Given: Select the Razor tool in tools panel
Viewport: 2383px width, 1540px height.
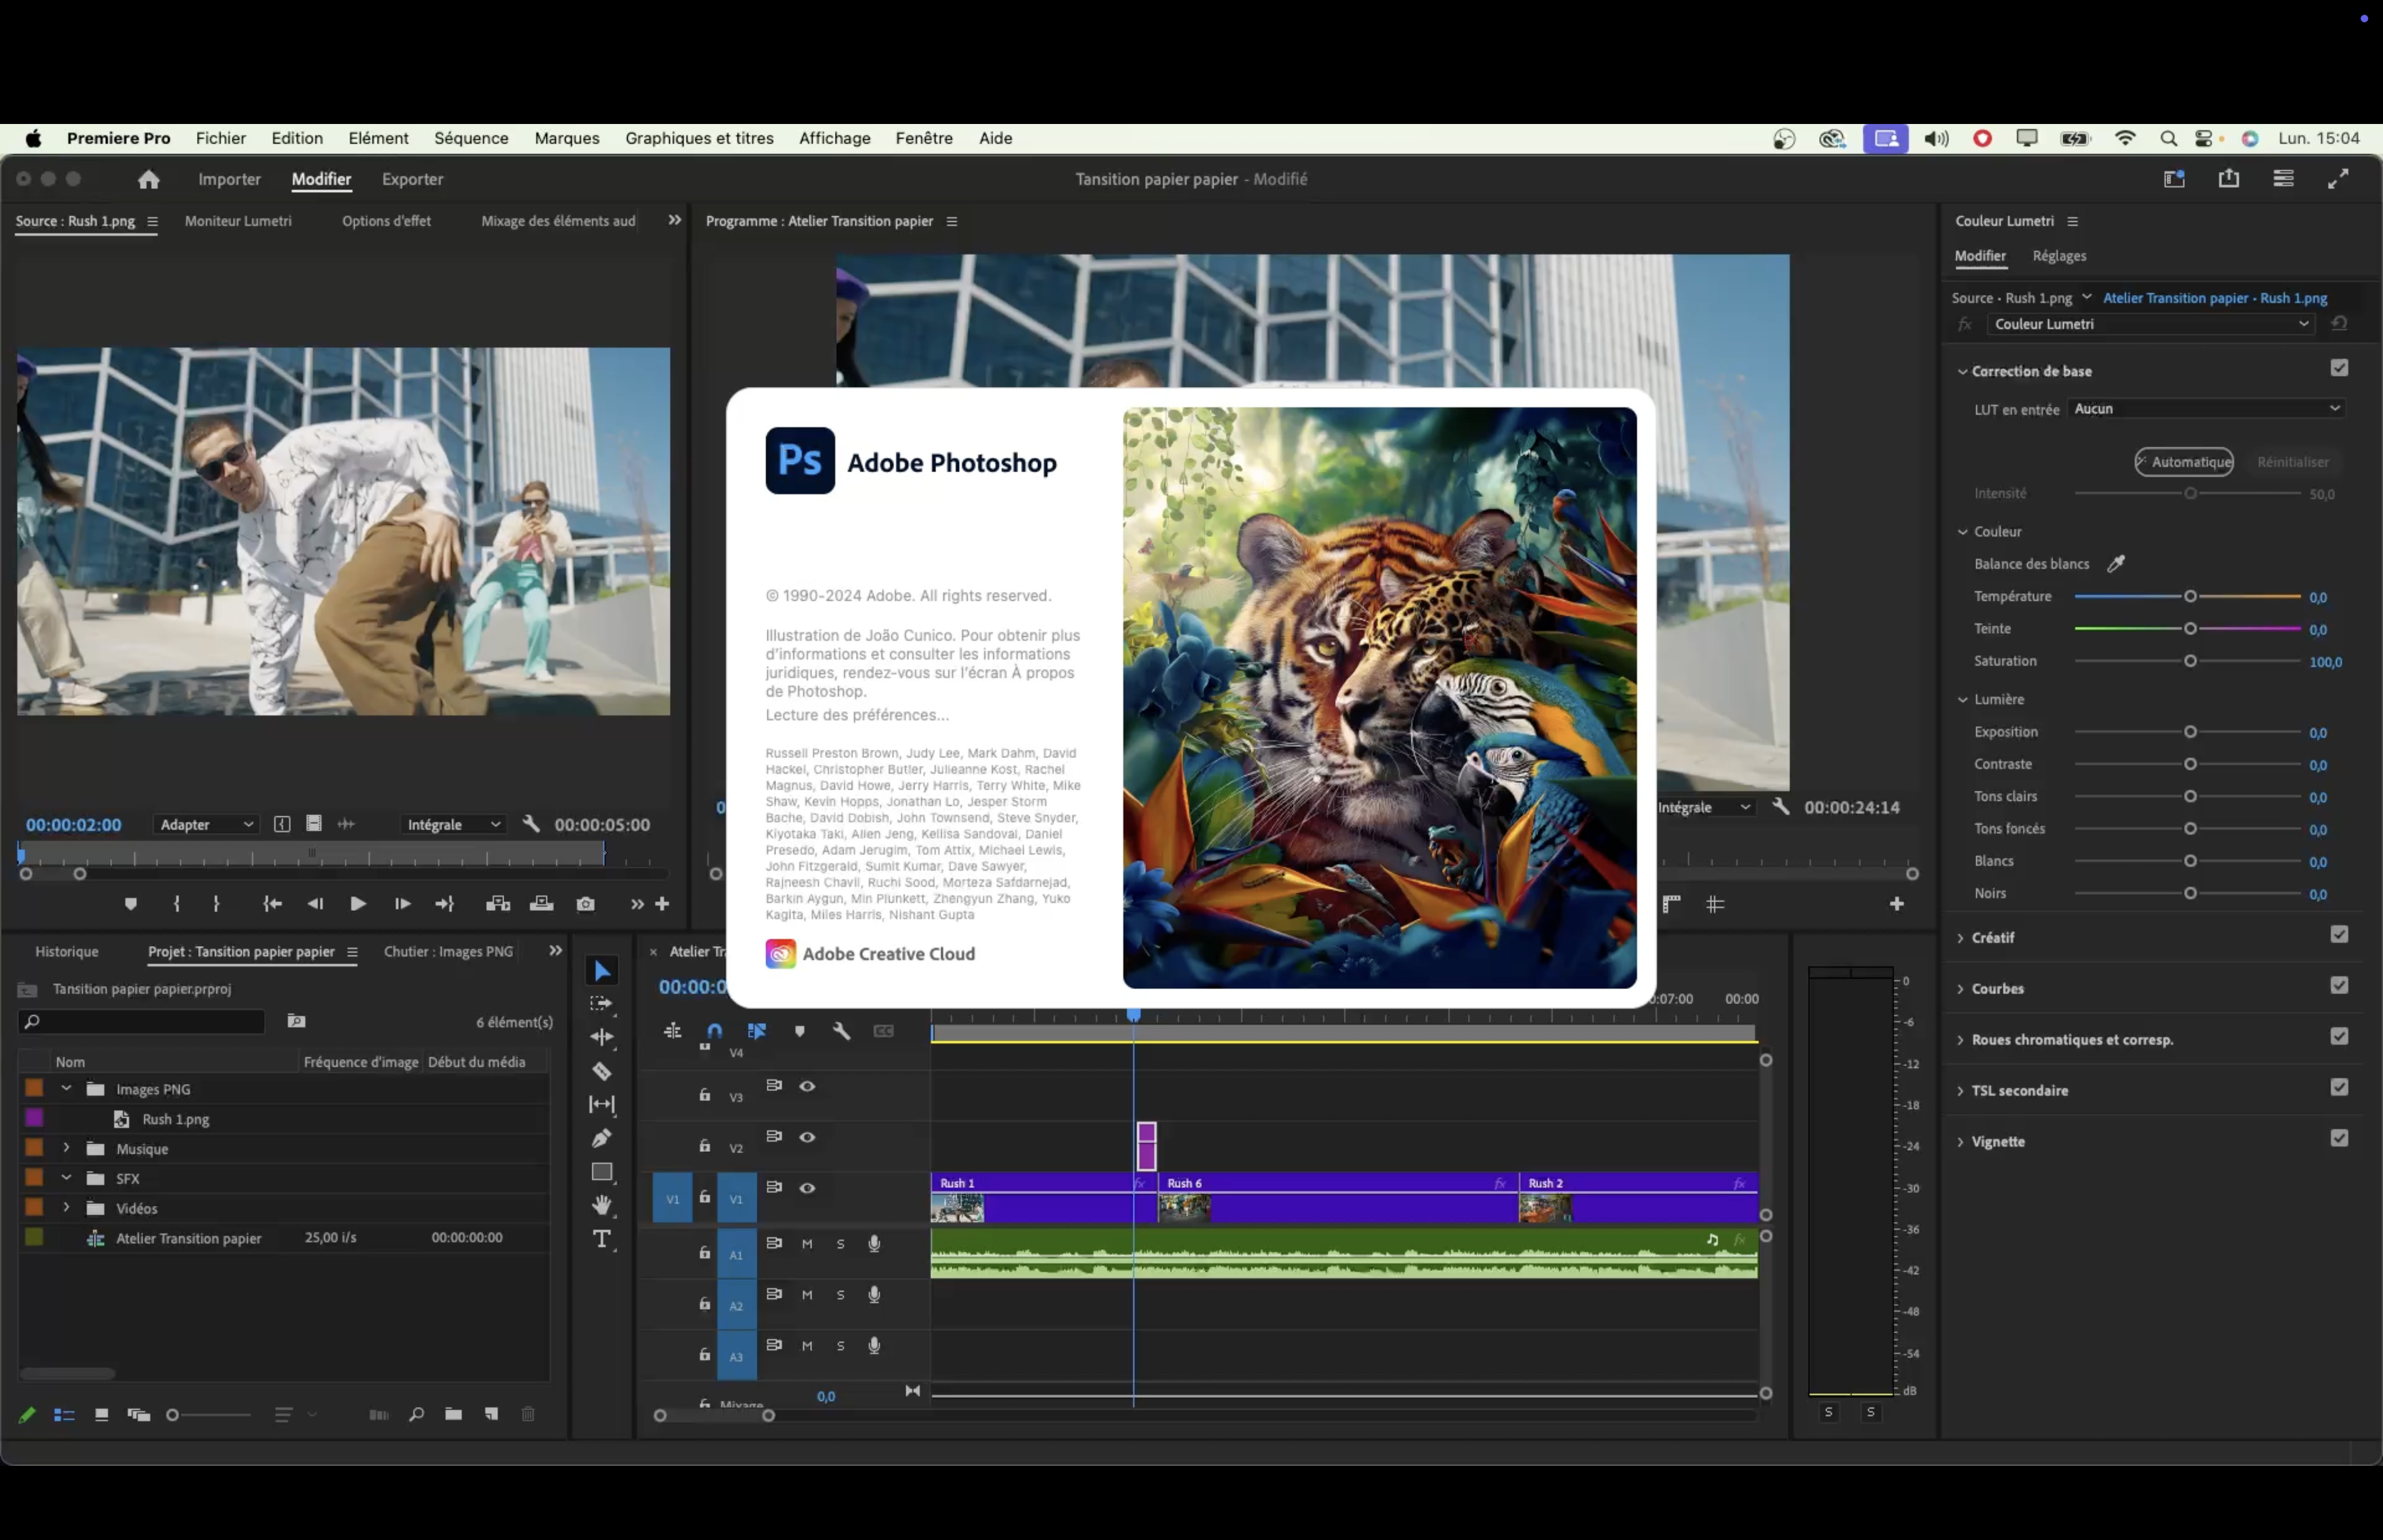Looking at the screenshot, I should [602, 1071].
